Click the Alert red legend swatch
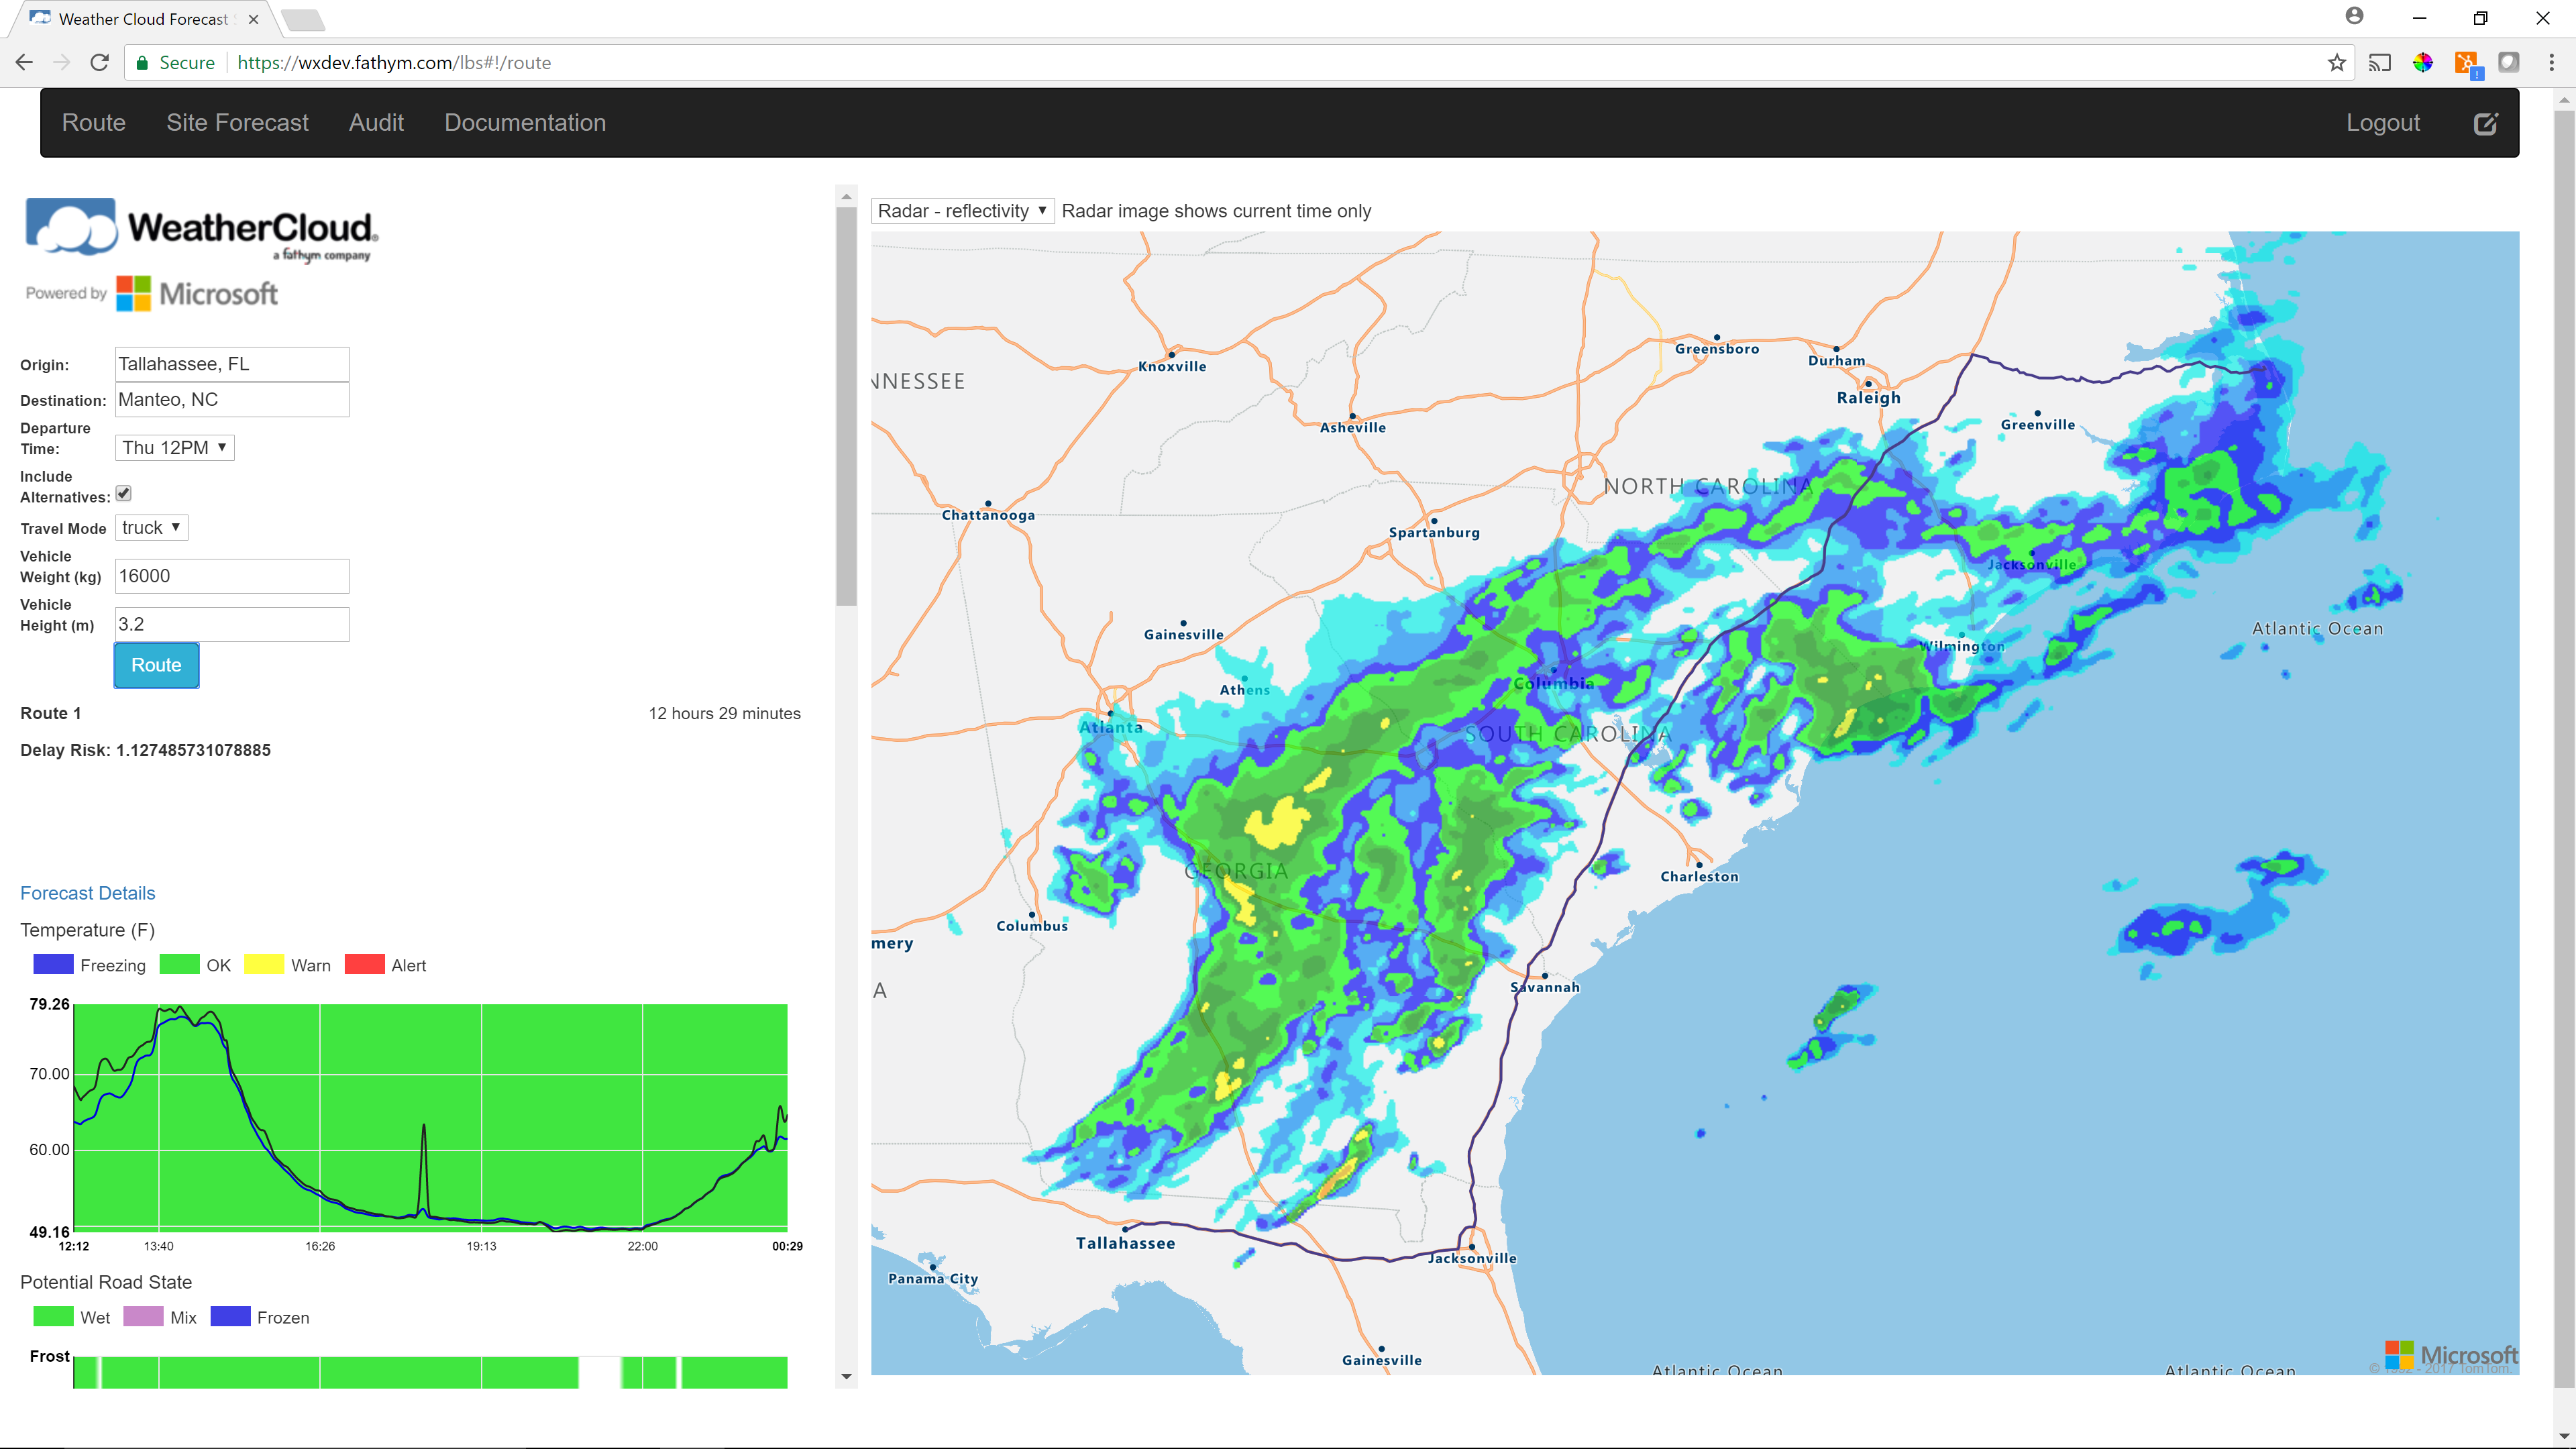This screenshot has height=1449, width=2576. point(364,965)
